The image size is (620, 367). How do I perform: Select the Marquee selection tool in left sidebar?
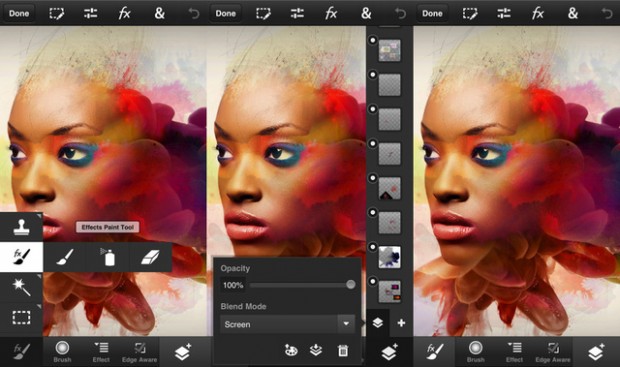pos(21,318)
